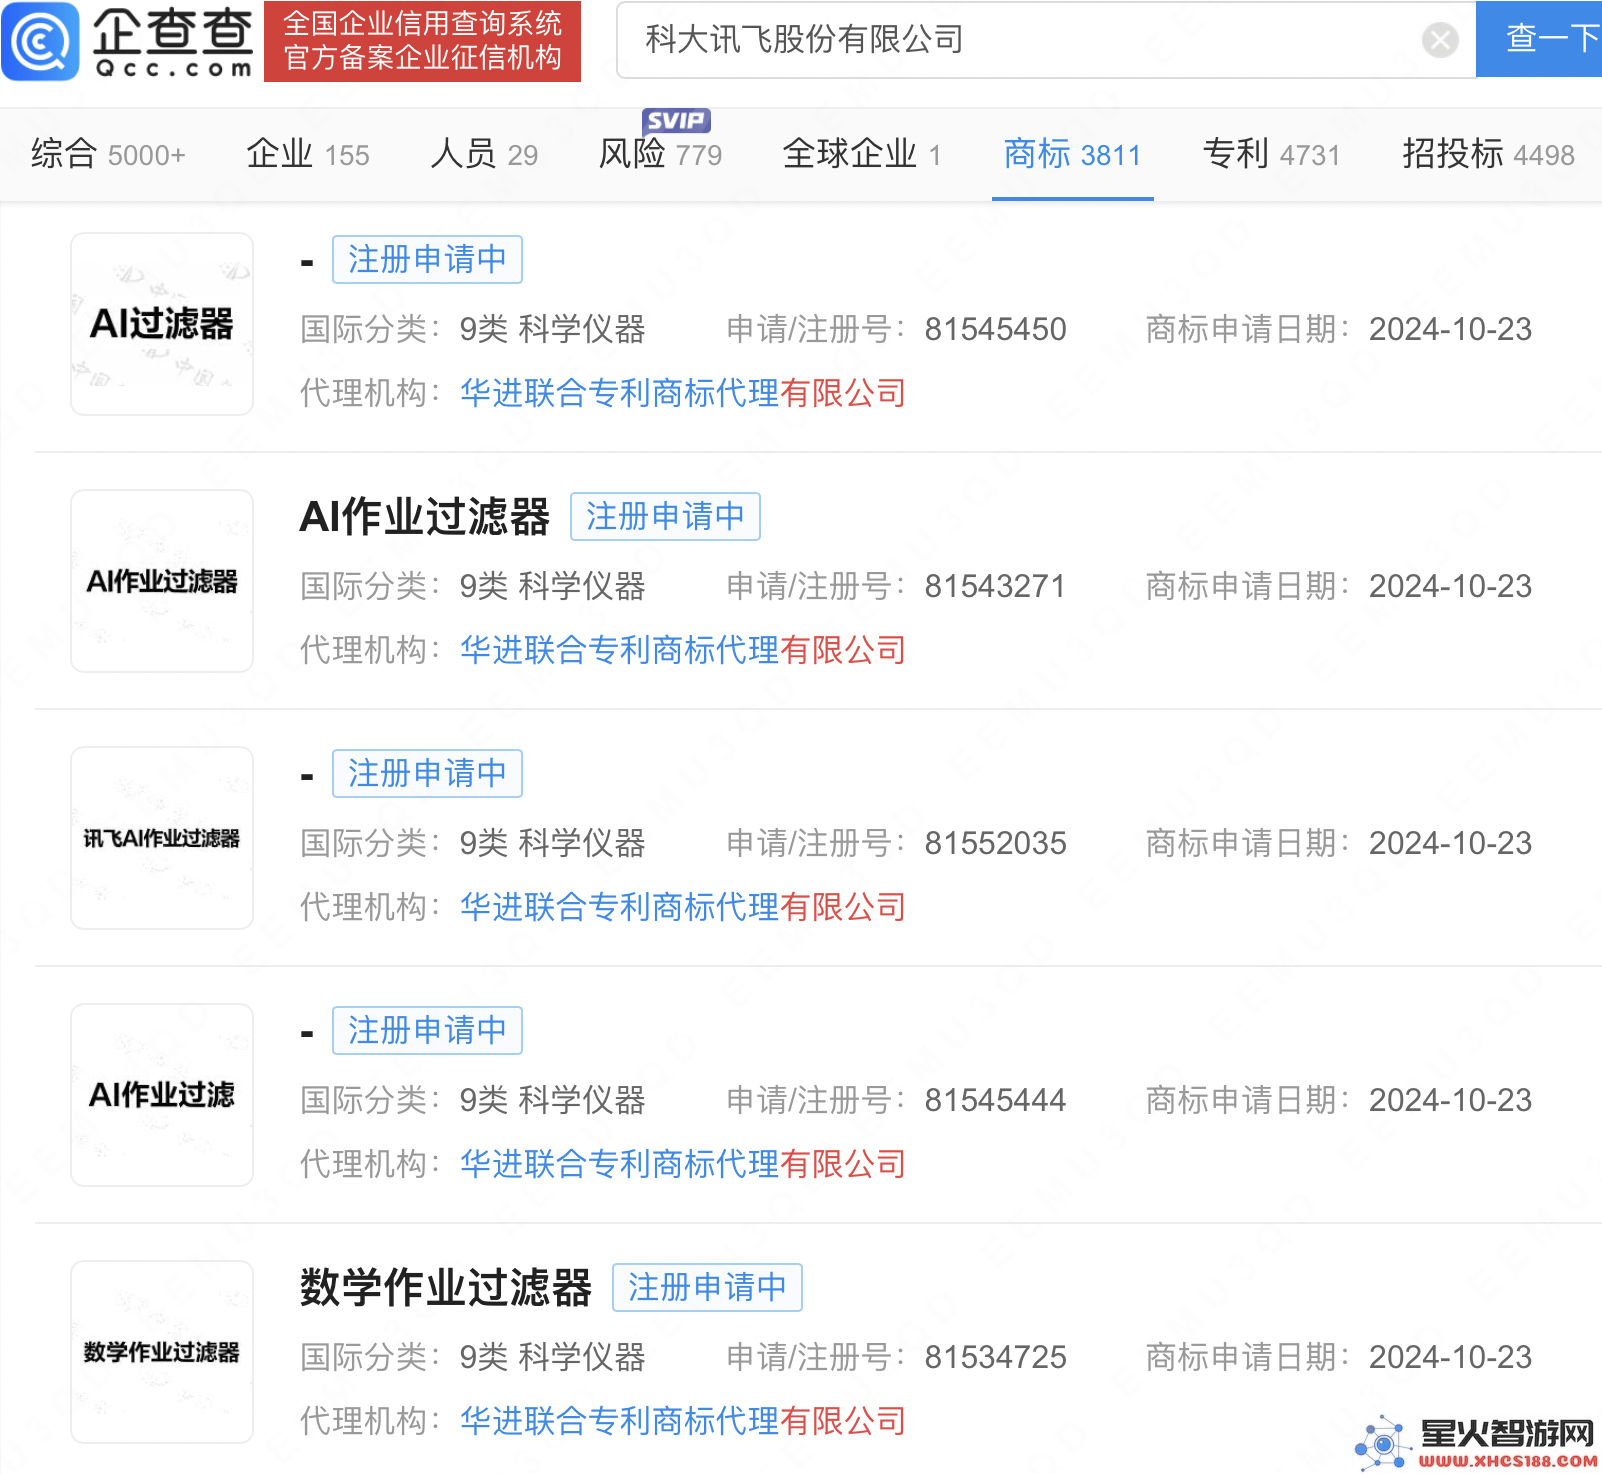Image resolution: width=1602 pixels, height=1474 pixels.
Task: Switch to the 企业 155 tab
Action: pyautogui.click(x=308, y=155)
